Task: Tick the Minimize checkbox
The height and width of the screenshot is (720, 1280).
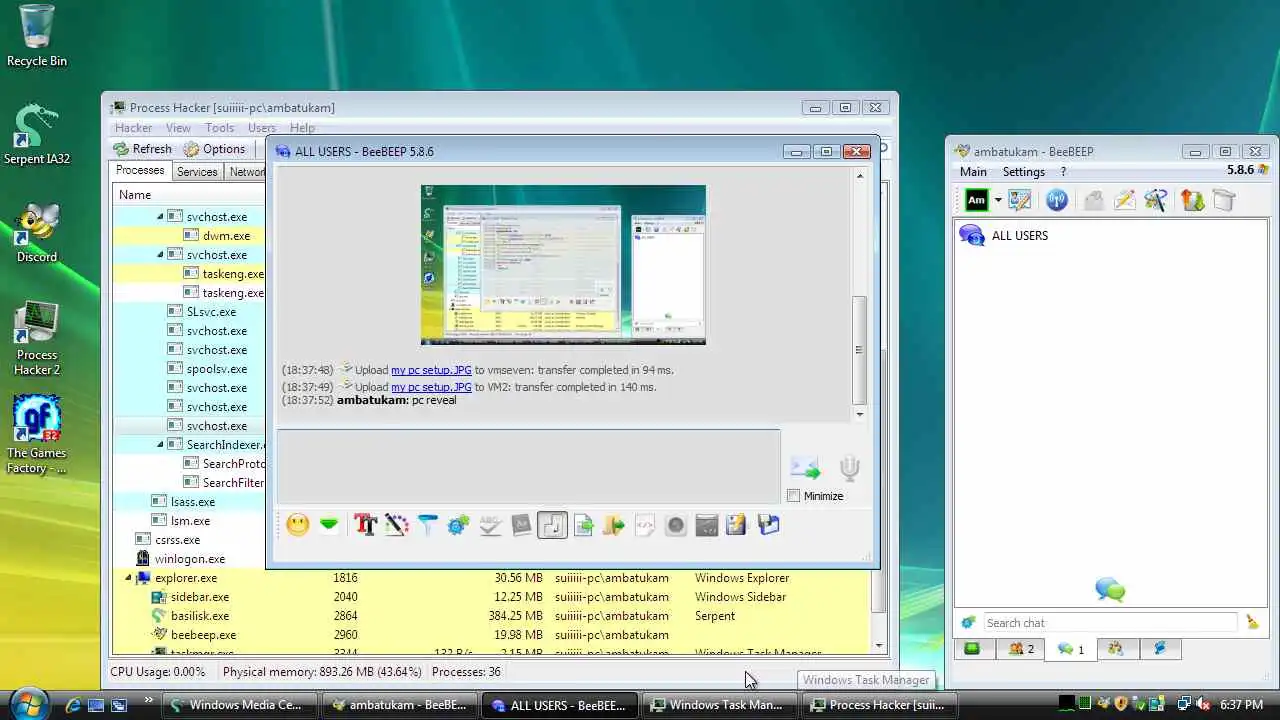Action: pyautogui.click(x=794, y=496)
